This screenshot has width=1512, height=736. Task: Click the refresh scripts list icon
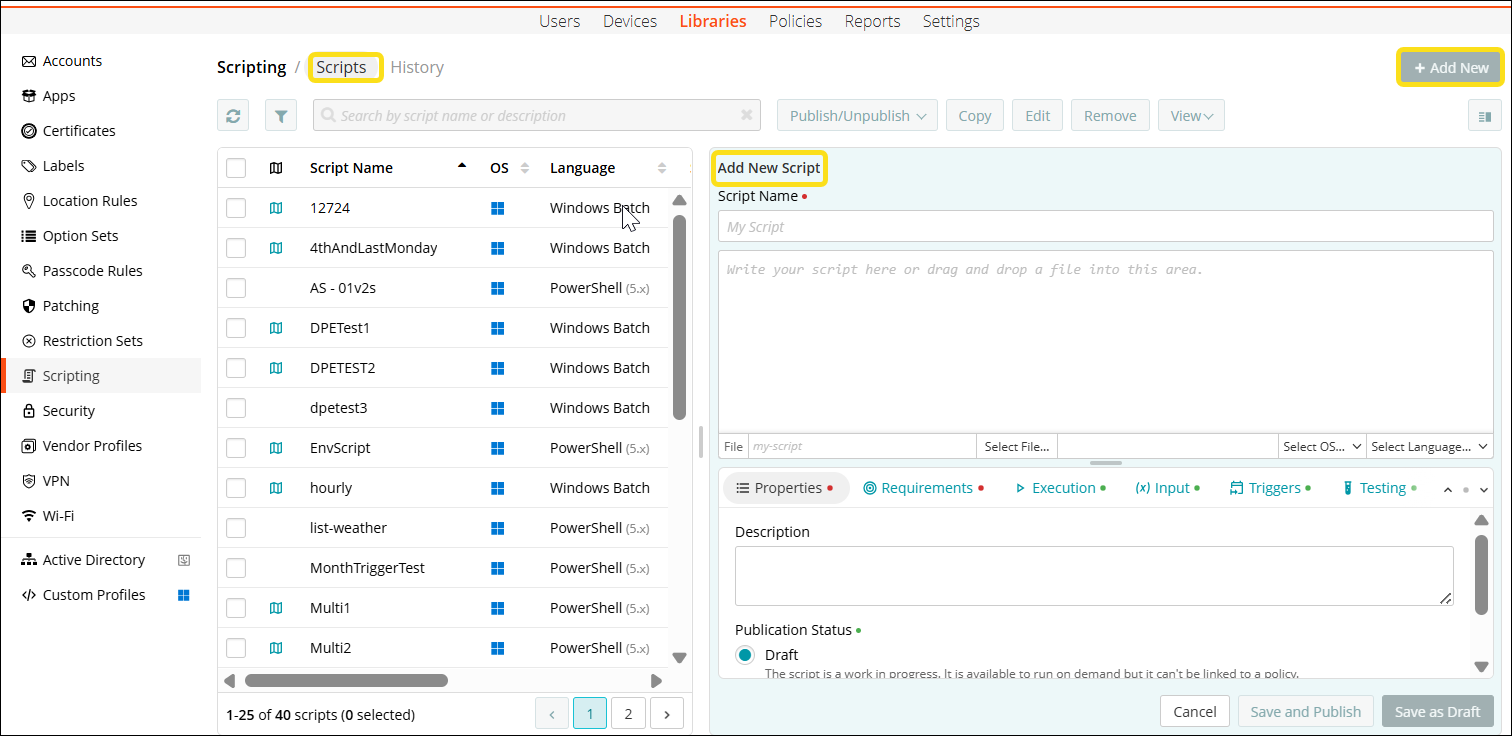point(233,116)
